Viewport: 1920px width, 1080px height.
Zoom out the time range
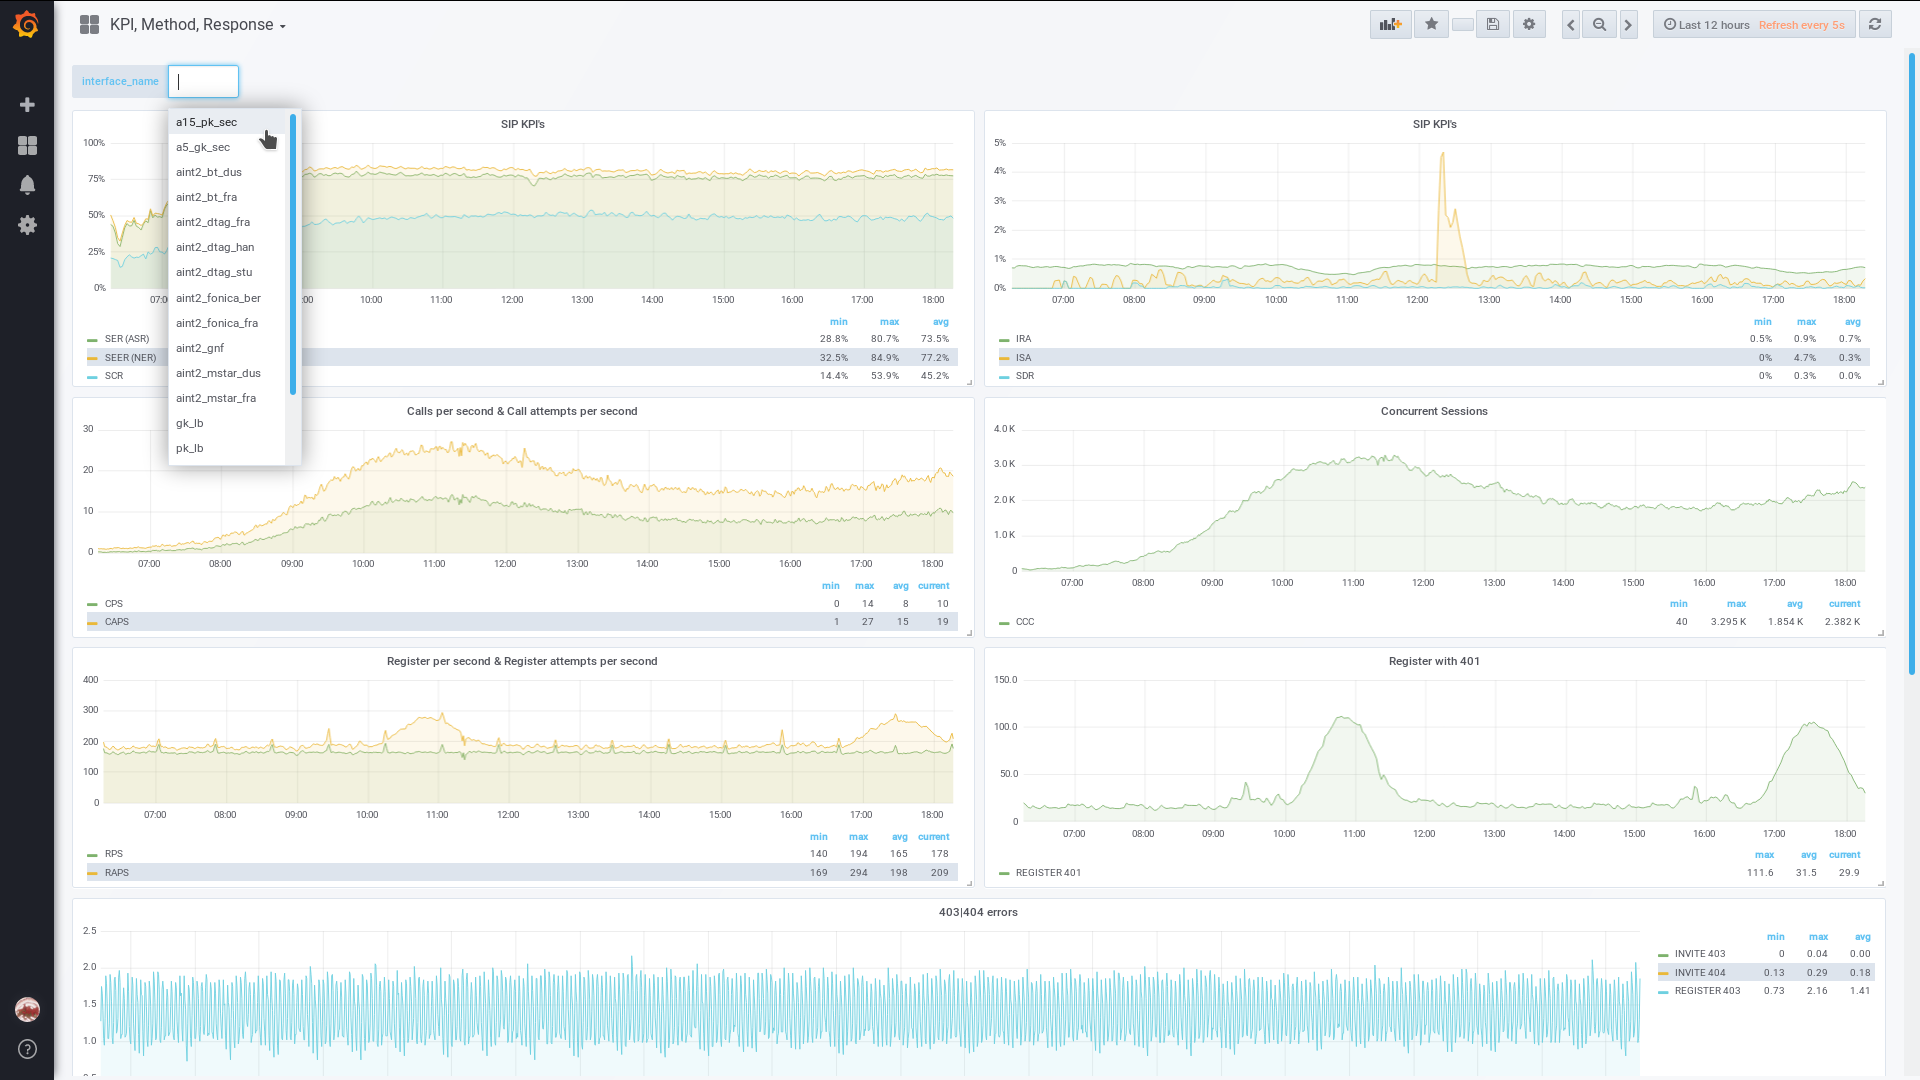(1599, 25)
